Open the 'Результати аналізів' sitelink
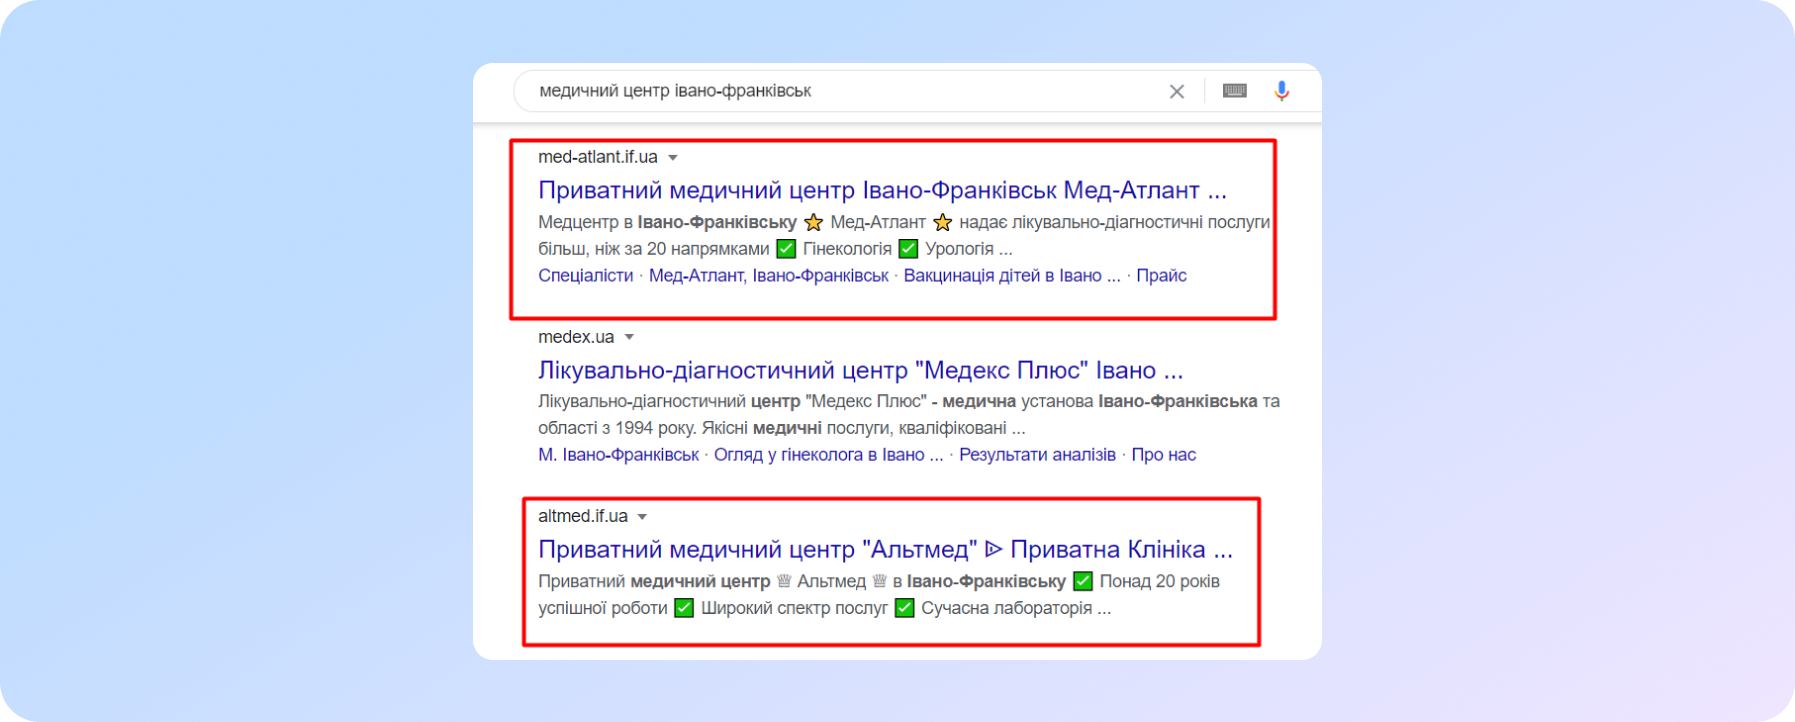Viewport: 1795px width, 722px height. (x=1037, y=455)
